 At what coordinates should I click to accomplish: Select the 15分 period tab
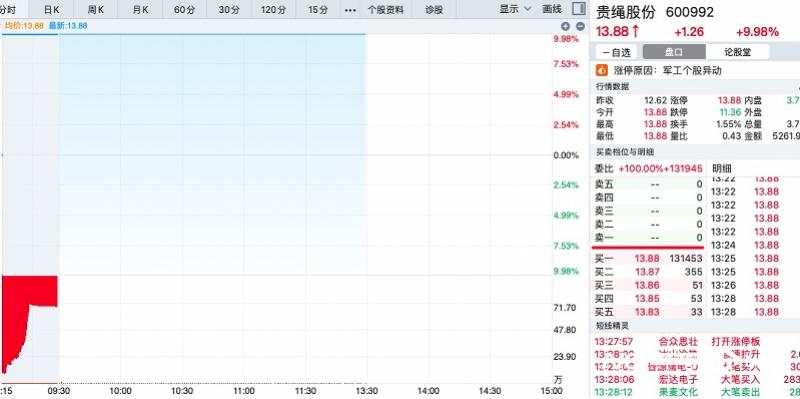[x=318, y=10]
